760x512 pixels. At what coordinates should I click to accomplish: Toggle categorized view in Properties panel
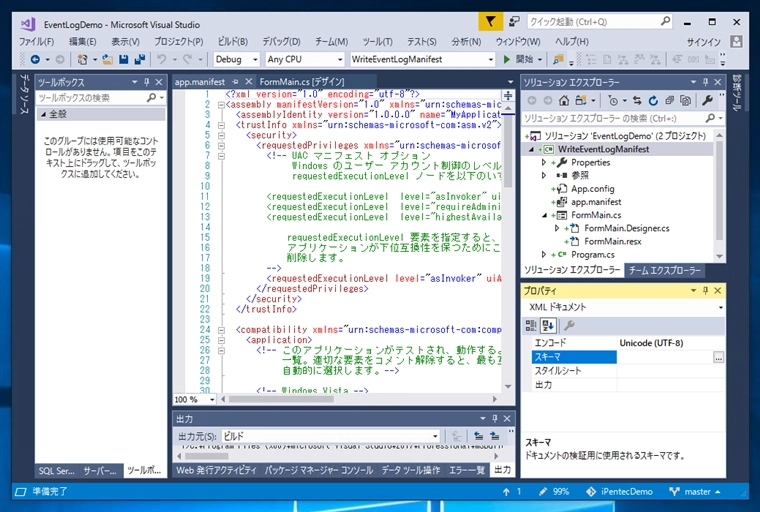(533, 326)
